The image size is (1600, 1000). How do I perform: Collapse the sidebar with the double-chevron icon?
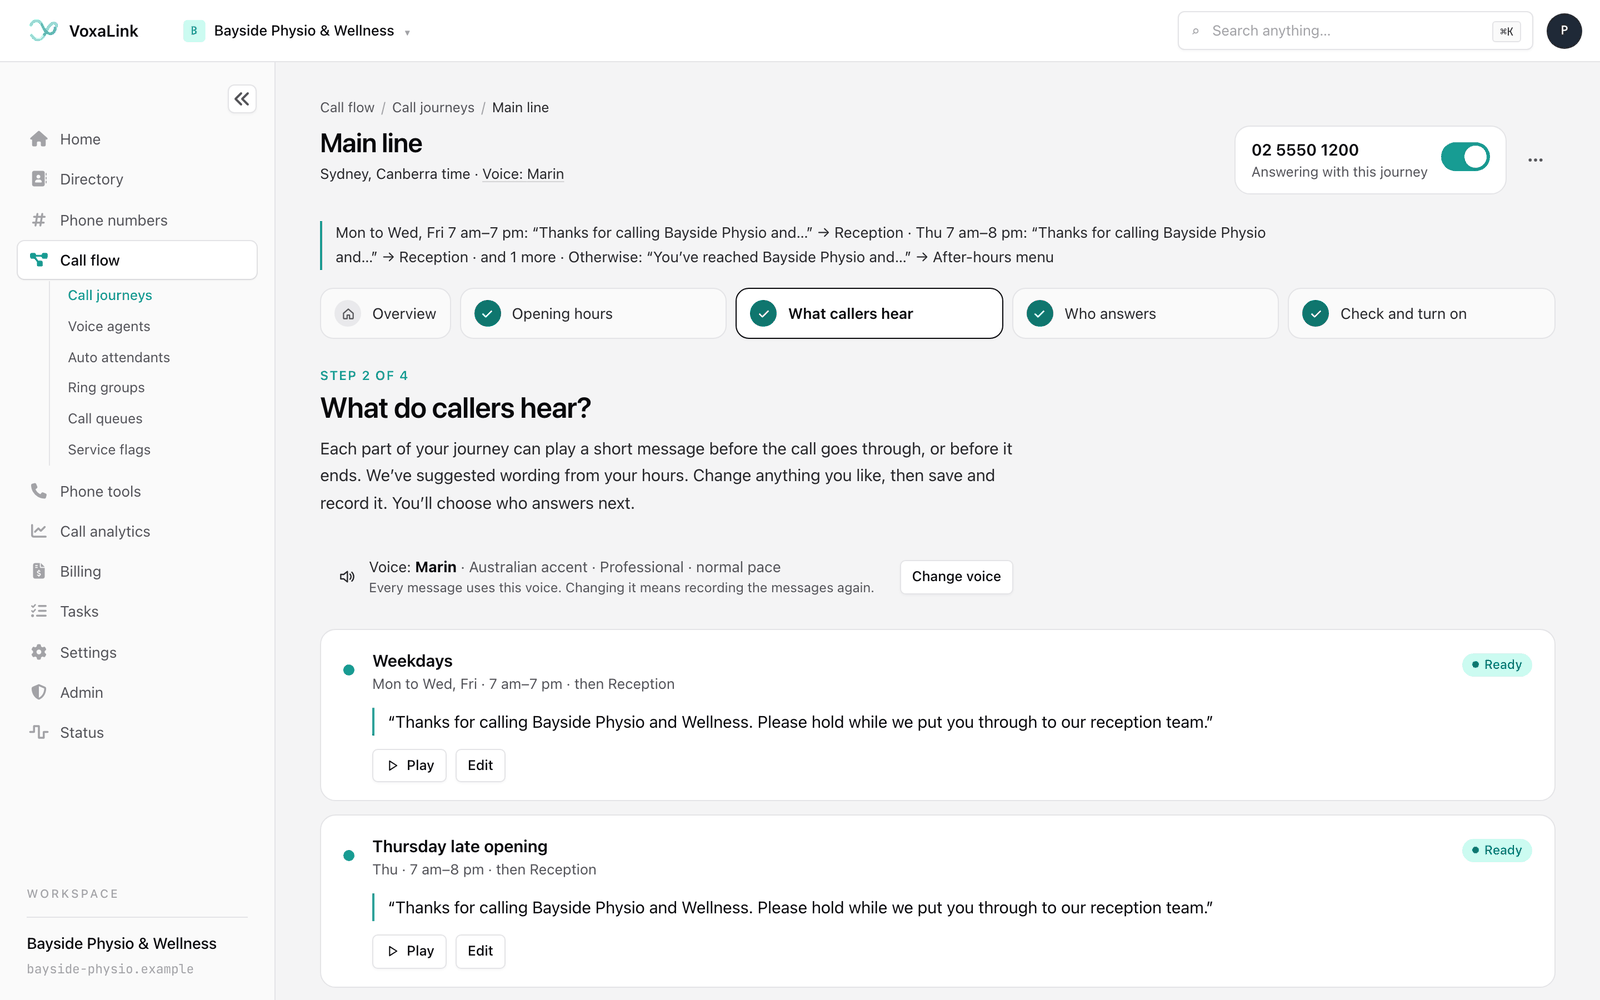pyautogui.click(x=242, y=99)
